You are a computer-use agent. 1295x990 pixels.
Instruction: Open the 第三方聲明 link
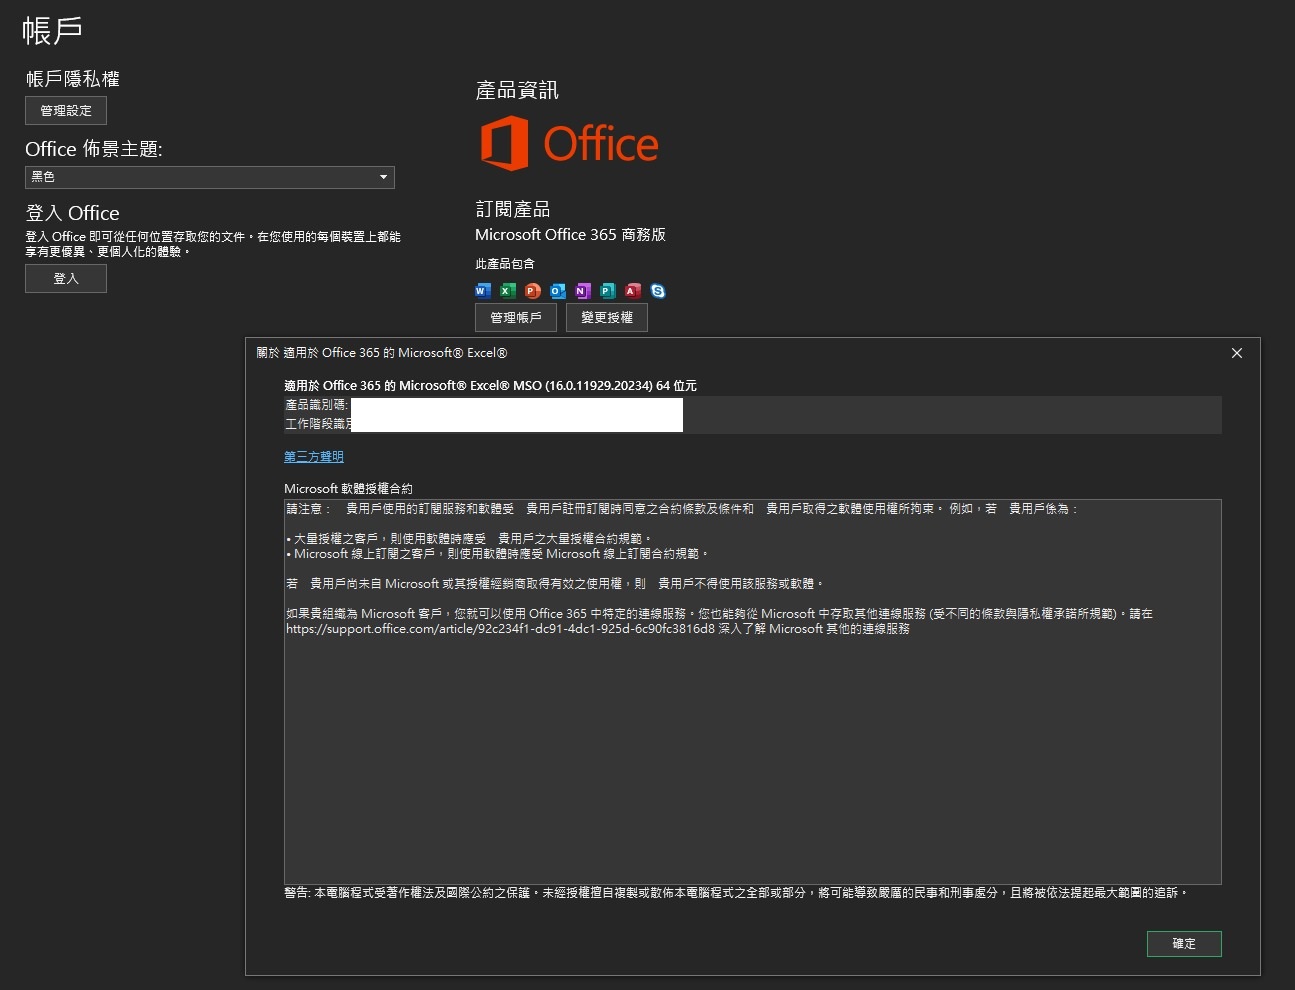(x=314, y=457)
